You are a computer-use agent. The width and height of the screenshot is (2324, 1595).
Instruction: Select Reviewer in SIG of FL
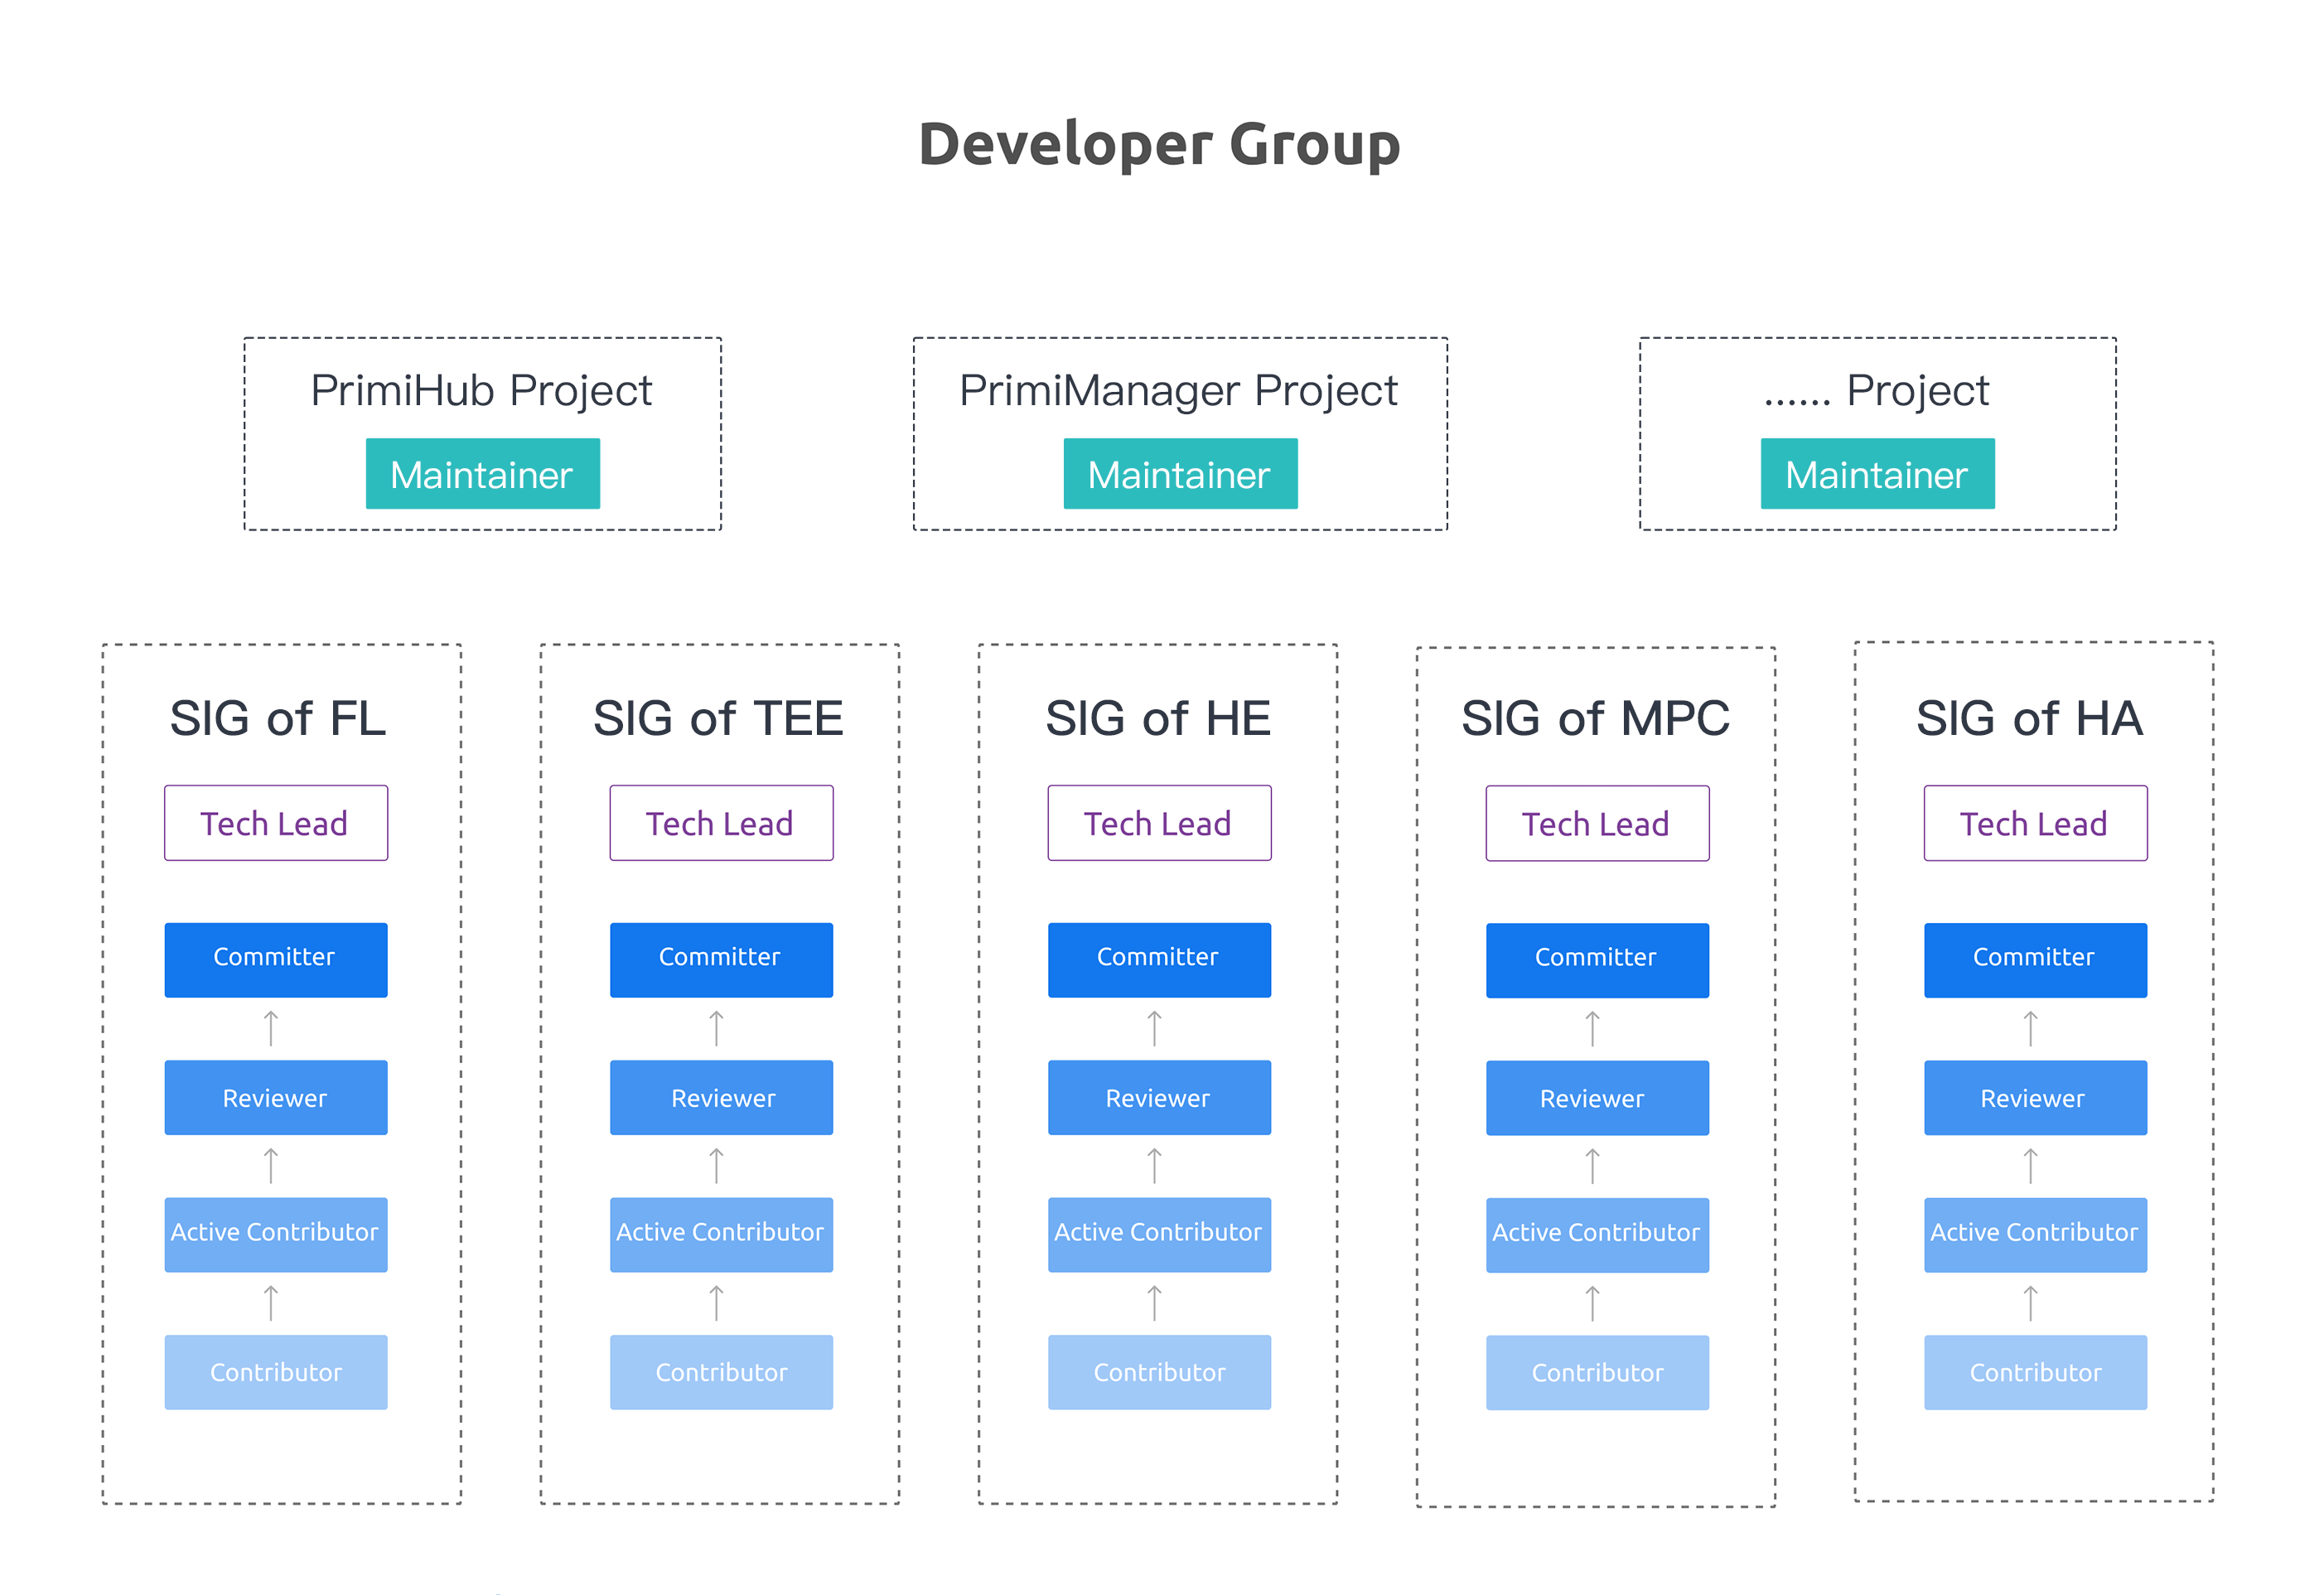pyautogui.click(x=276, y=1098)
